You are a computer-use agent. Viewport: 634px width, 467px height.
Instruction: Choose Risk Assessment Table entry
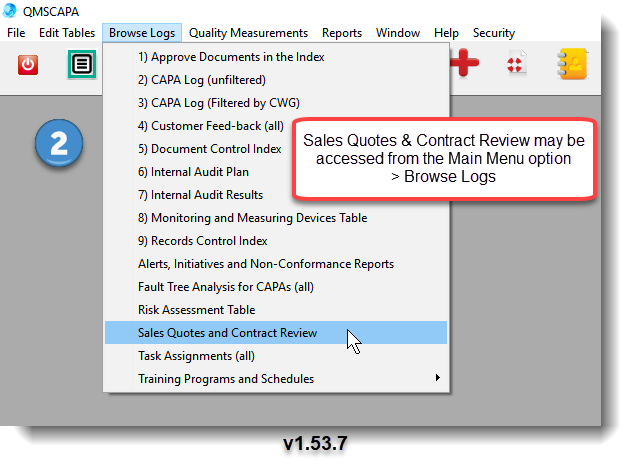pos(196,310)
